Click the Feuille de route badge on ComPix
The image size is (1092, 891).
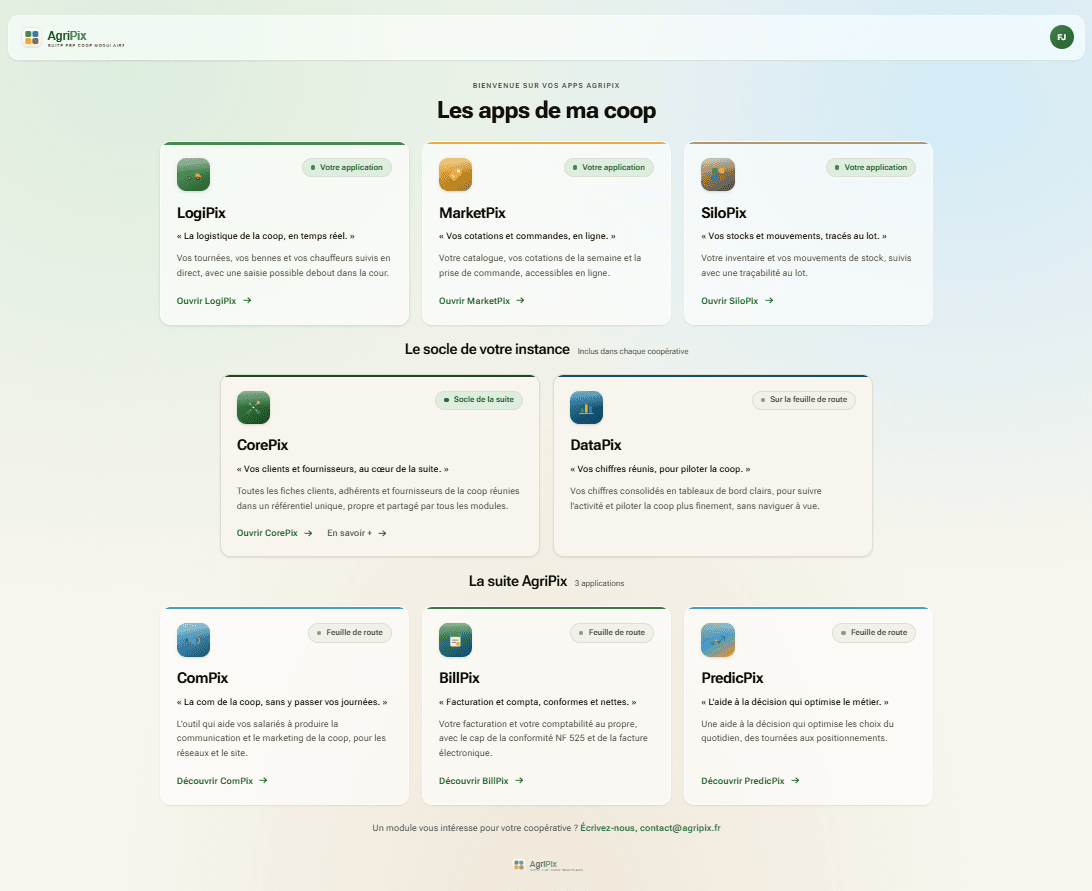350,633
